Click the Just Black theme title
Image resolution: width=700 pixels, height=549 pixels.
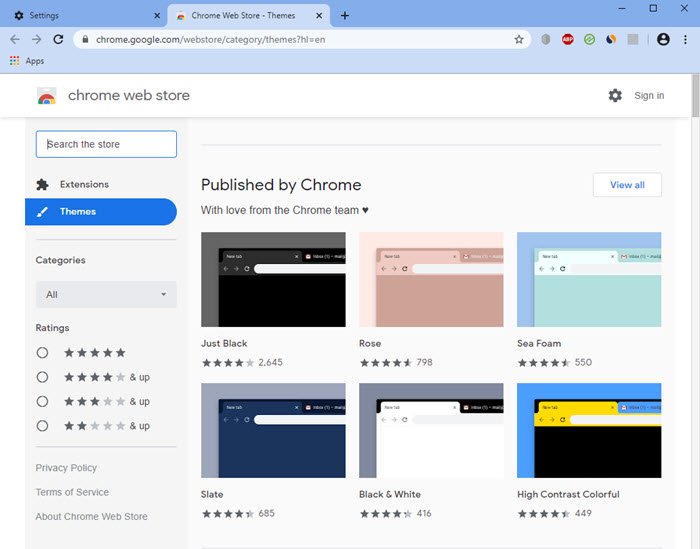coord(224,343)
